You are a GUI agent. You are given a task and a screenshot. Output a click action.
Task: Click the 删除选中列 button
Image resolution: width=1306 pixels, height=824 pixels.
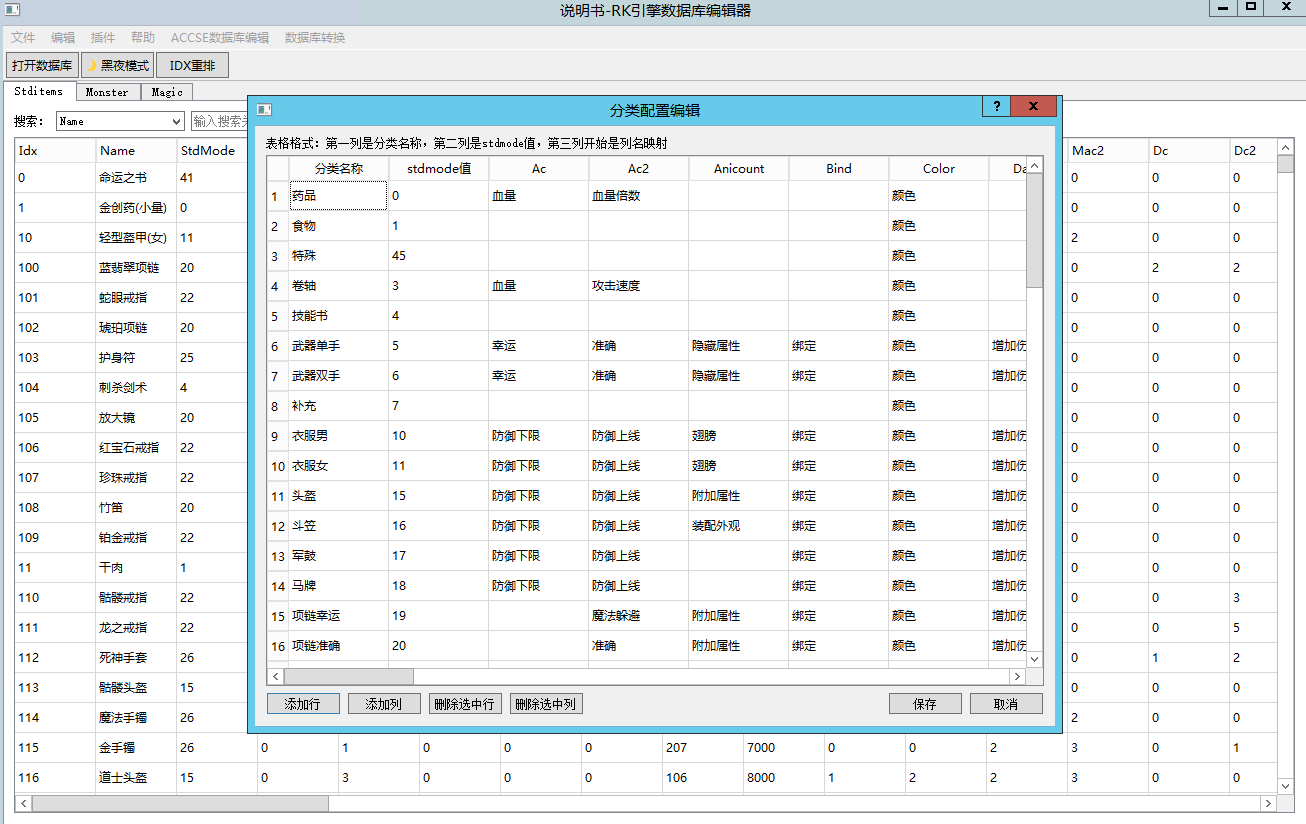[x=546, y=704]
